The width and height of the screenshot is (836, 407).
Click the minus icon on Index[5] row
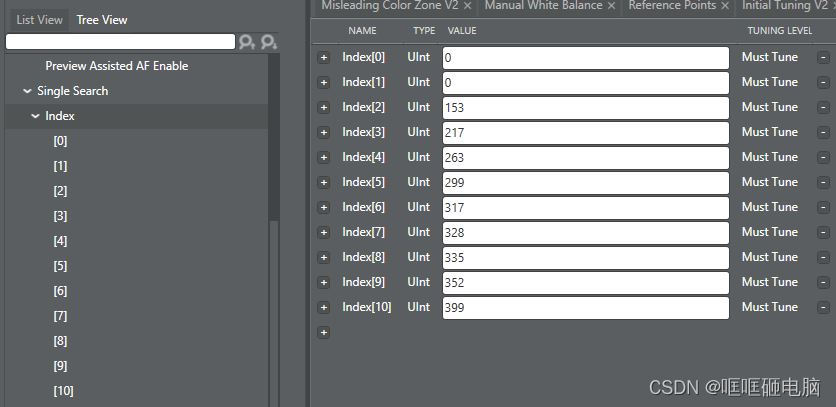coord(823,183)
